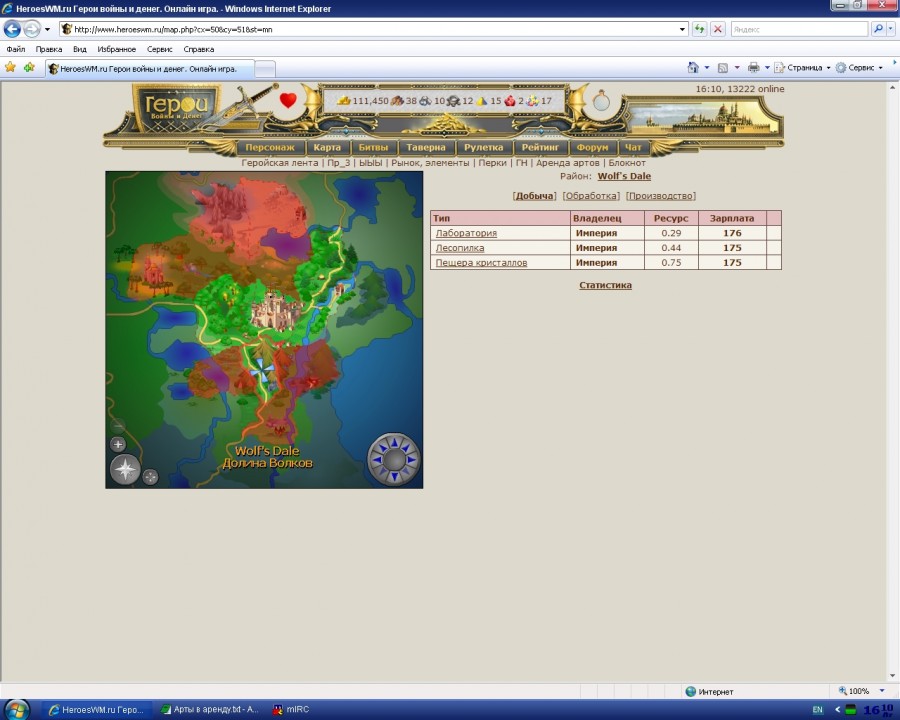Image resolution: width=900 pixels, height=720 pixels.
Task: Expand the Home button dropdown arrow
Action: [707, 68]
